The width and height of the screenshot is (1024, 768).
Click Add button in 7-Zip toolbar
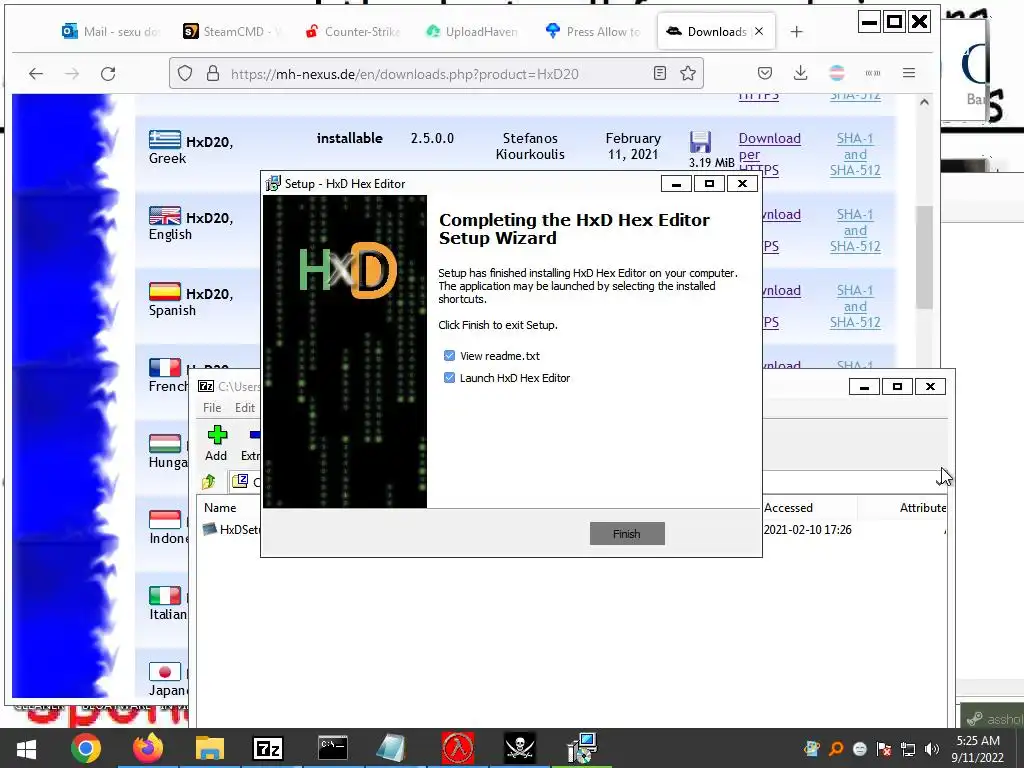[x=216, y=443]
